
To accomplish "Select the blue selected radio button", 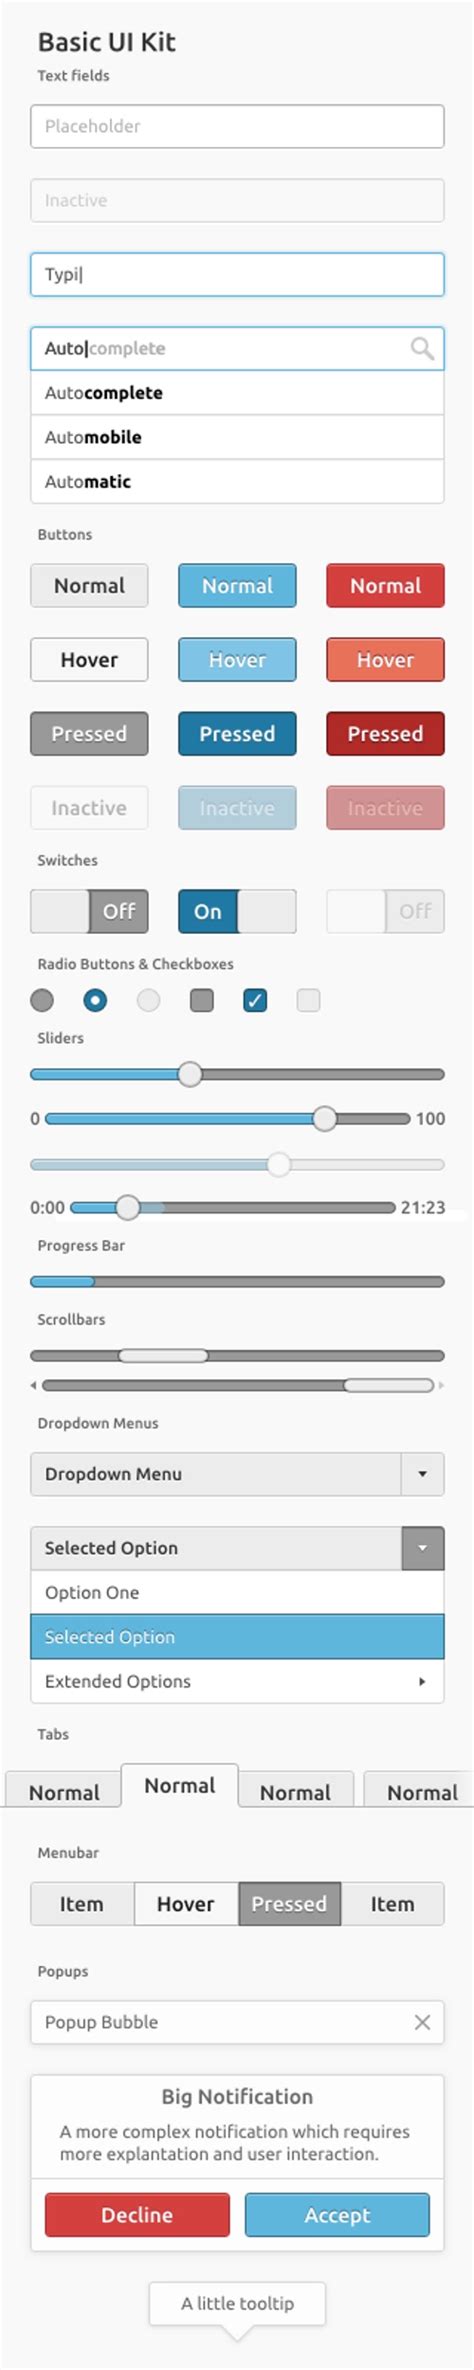I will click(x=95, y=1000).
